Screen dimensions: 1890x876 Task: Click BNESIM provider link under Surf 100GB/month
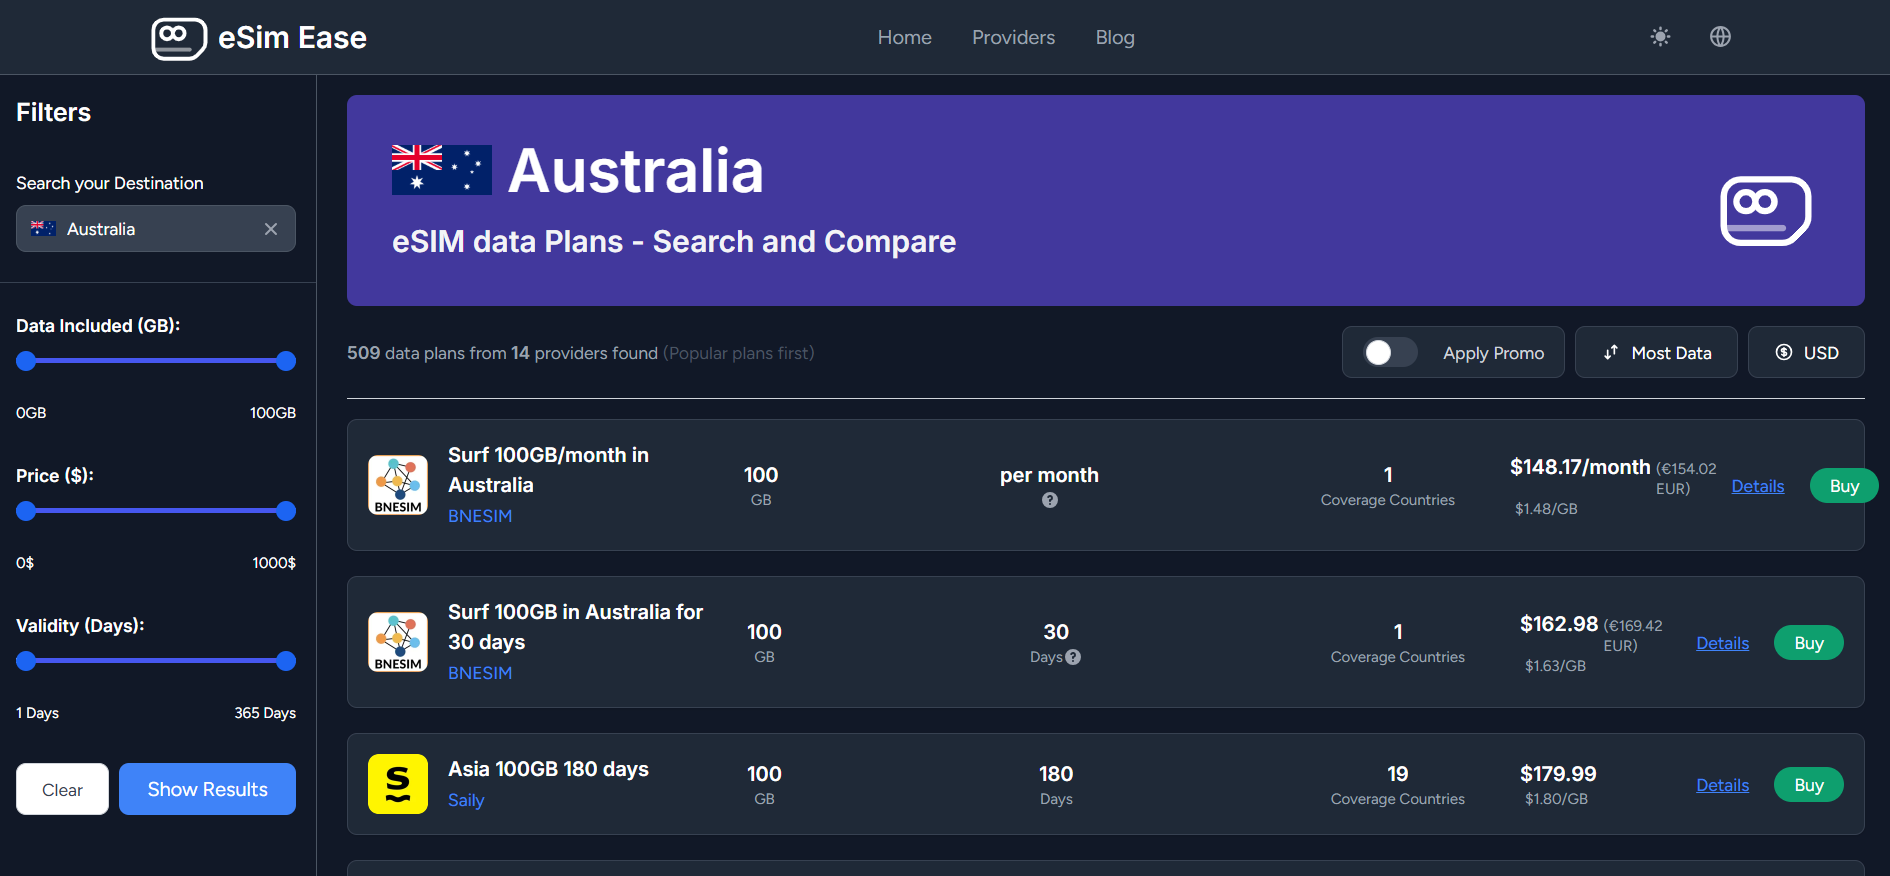pos(480,516)
